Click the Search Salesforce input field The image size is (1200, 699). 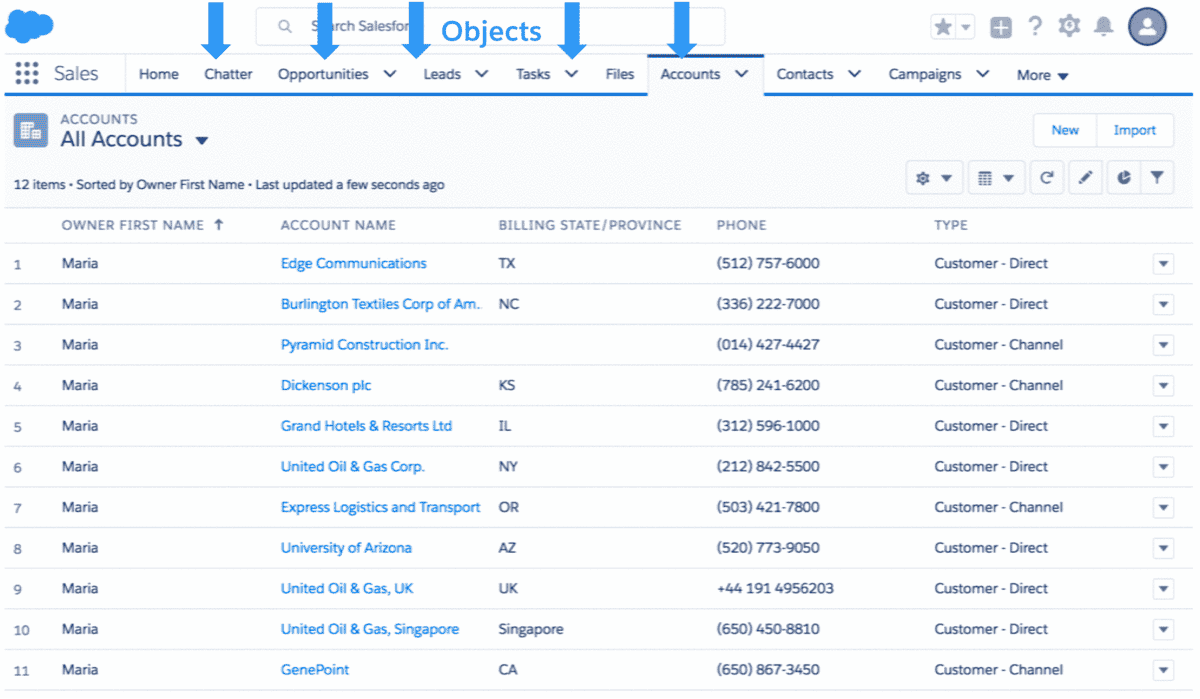[490, 27]
